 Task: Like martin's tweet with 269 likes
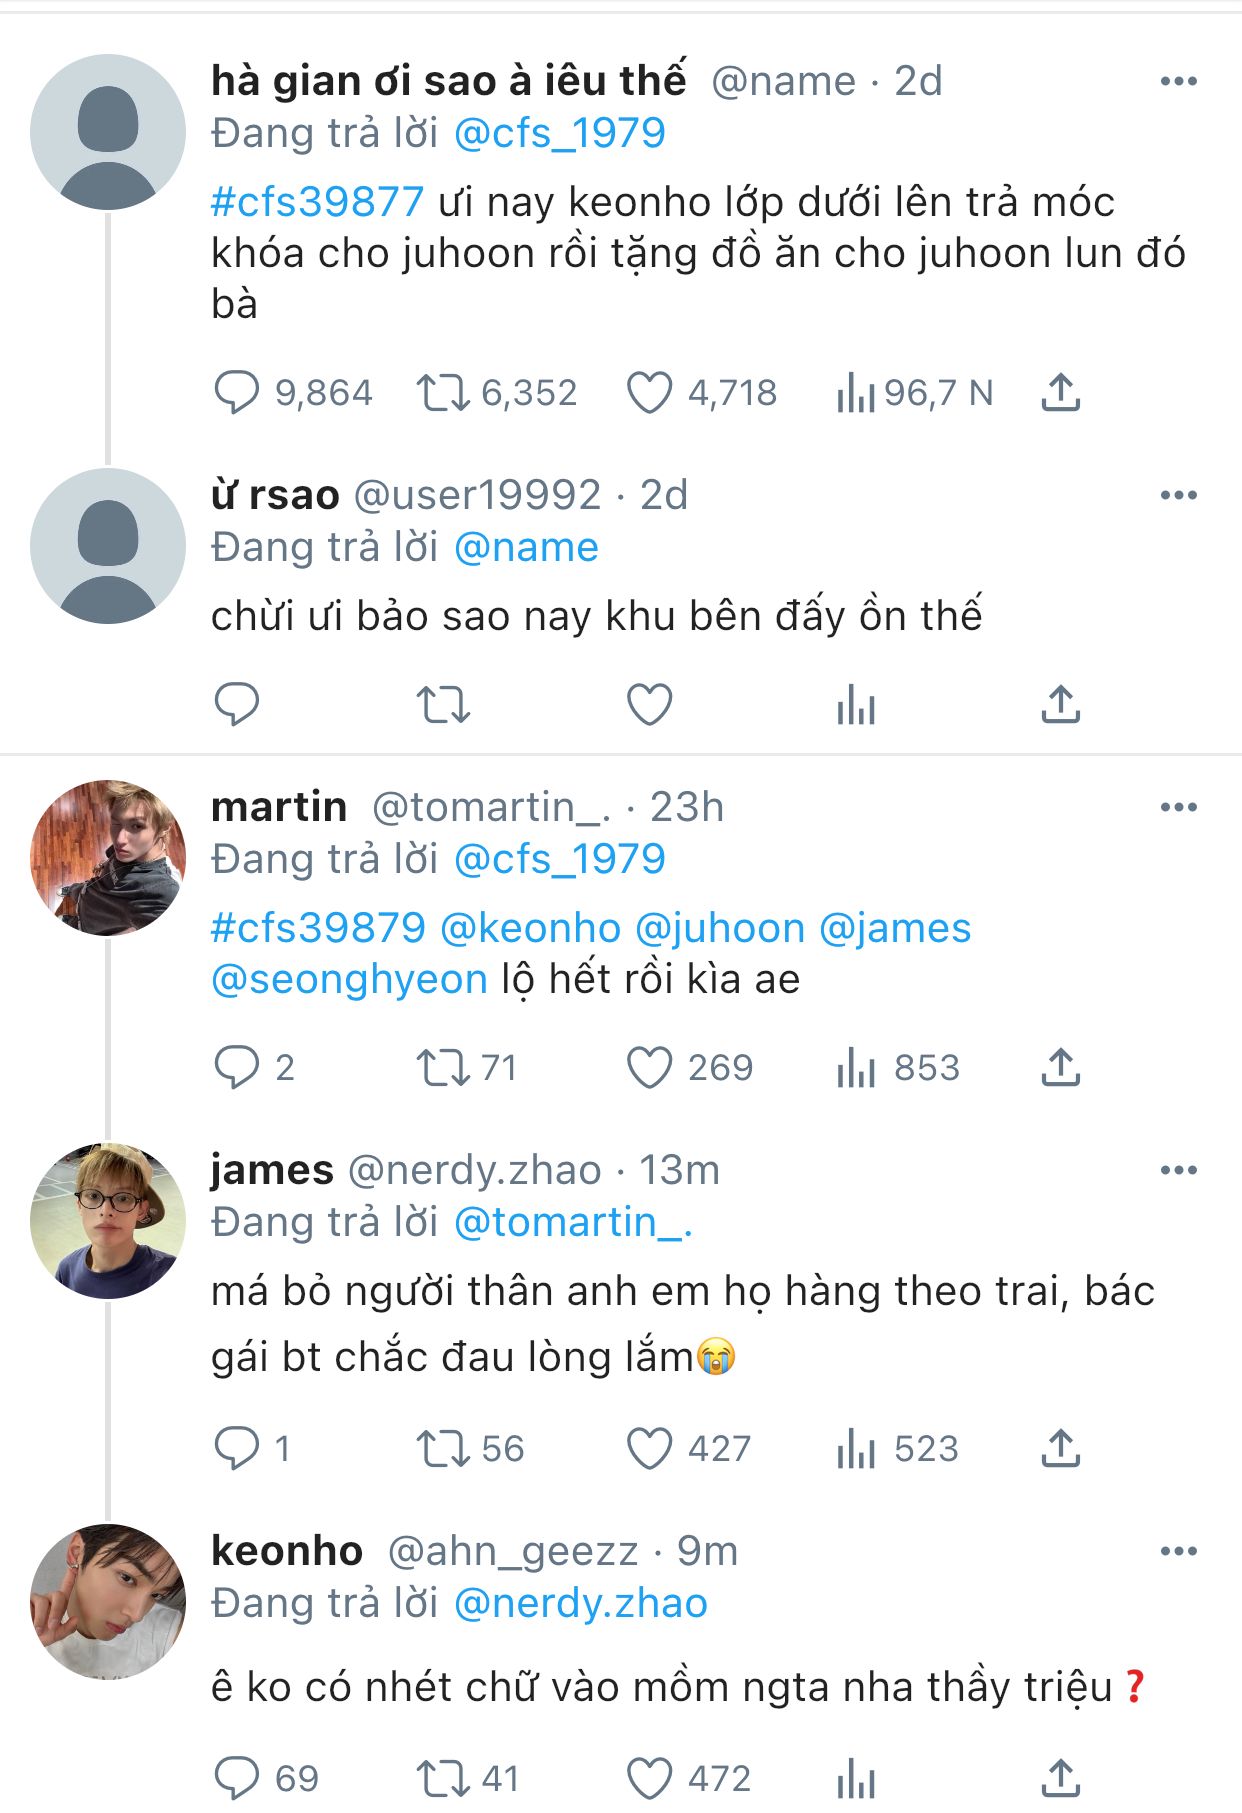[650, 1068]
